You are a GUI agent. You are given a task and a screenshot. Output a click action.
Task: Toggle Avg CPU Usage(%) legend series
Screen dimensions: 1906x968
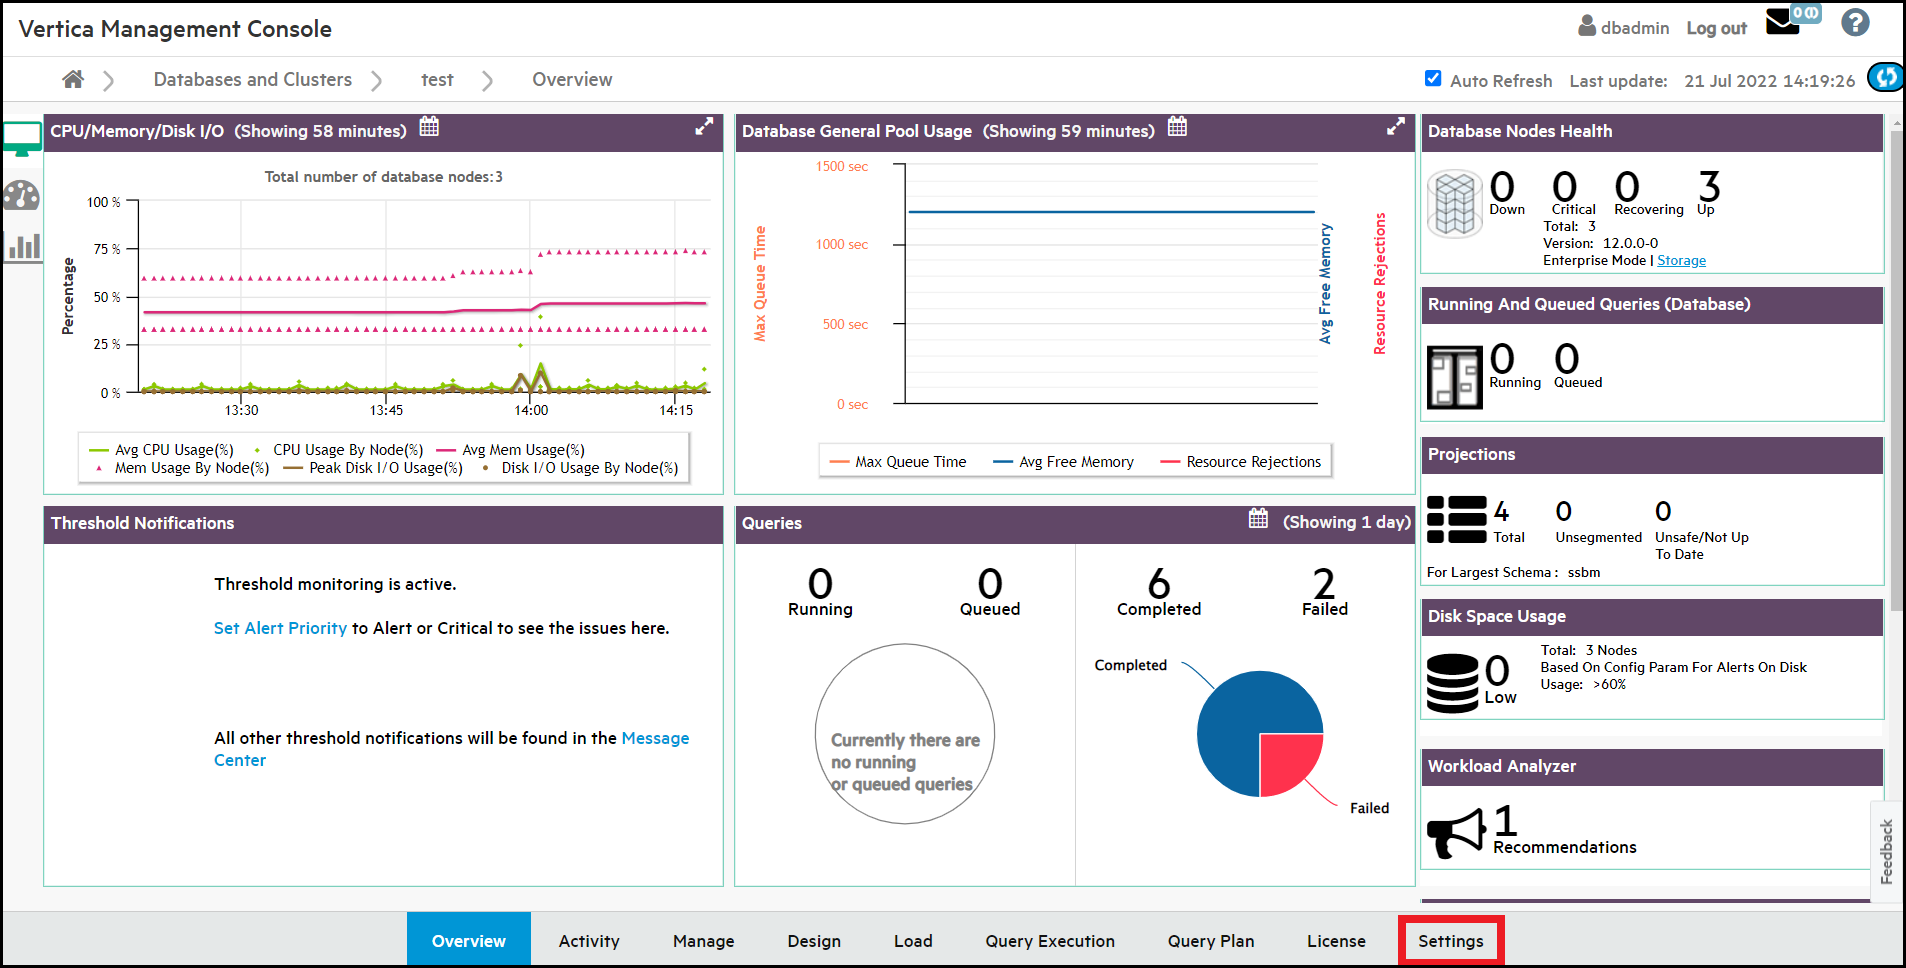click(x=162, y=450)
